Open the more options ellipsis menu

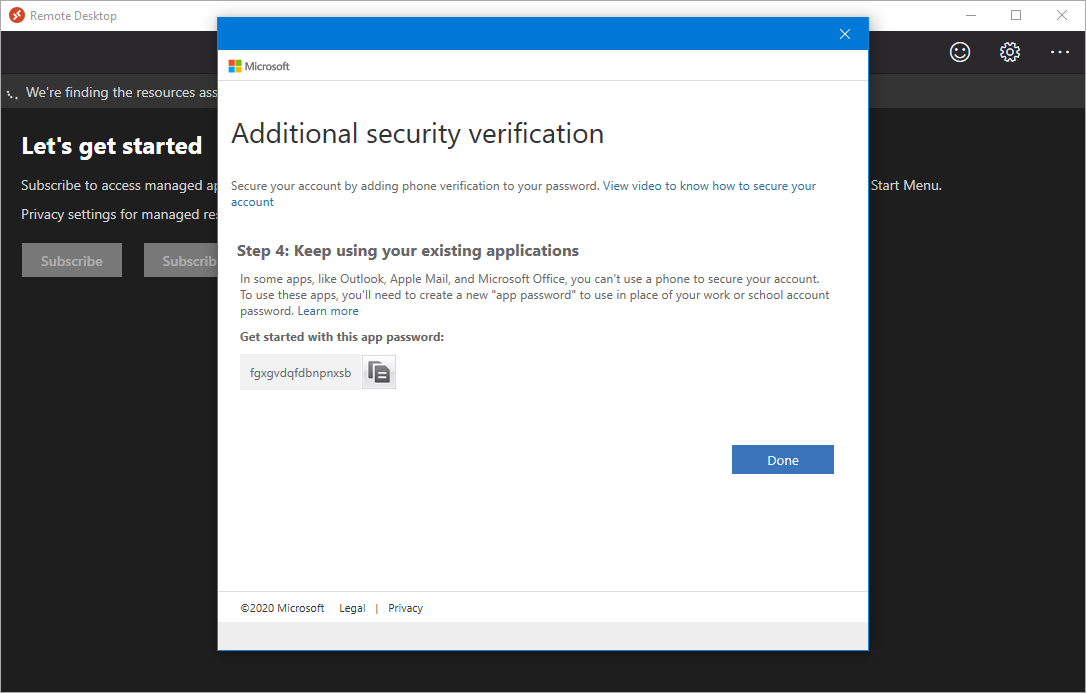pos(1059,52)
